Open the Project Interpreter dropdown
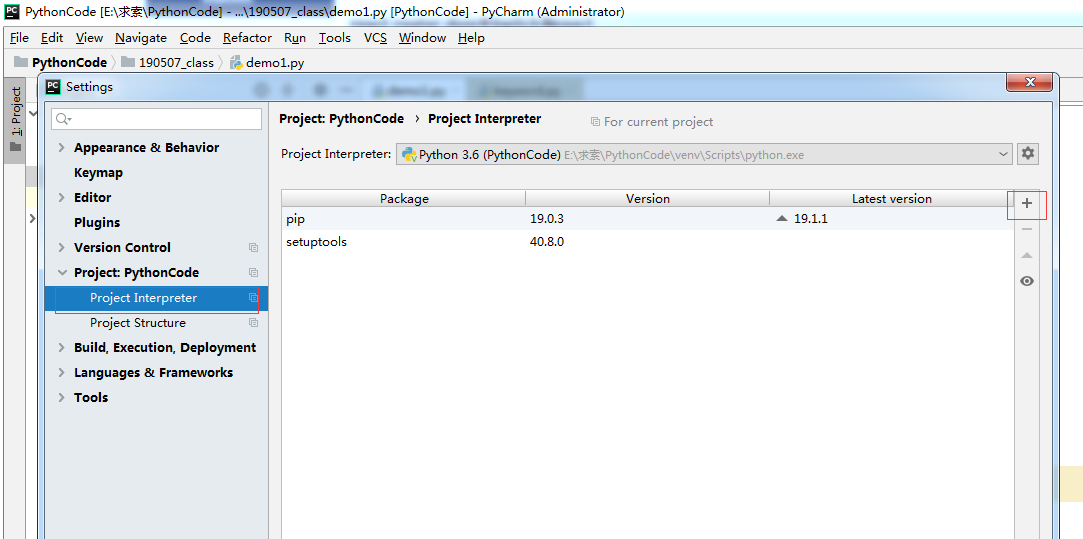 (705, 155)
